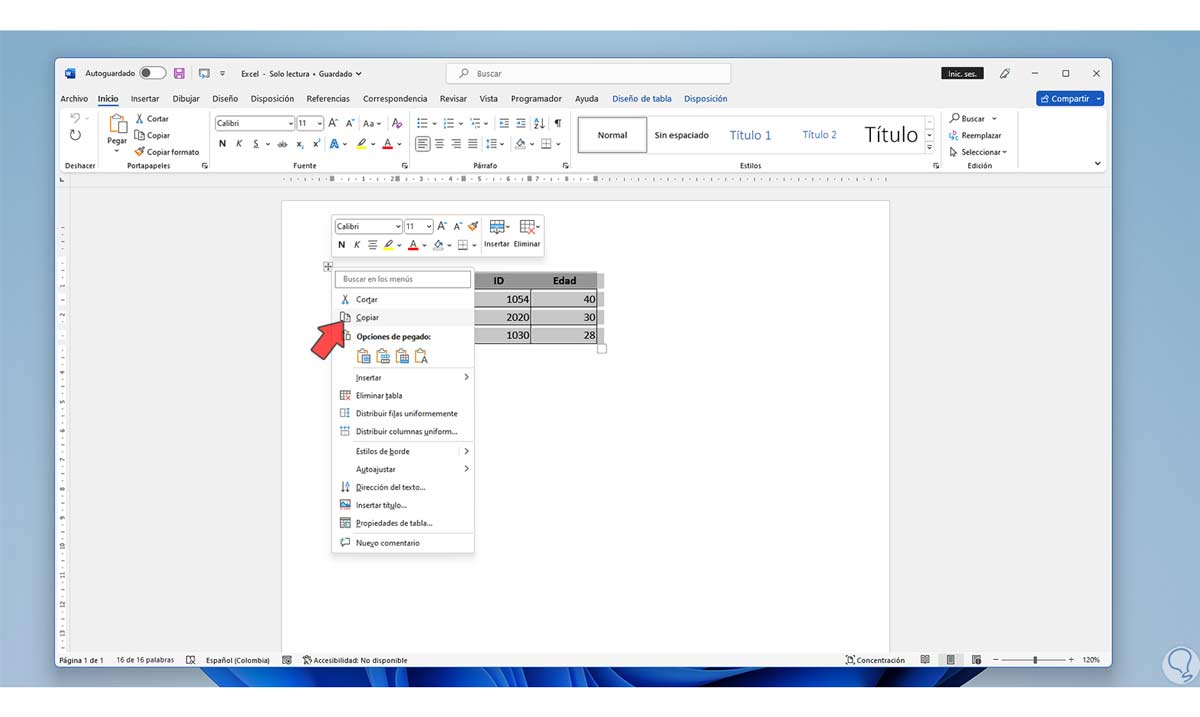Select the ribbon center alignment button
The height and width of the screenshot is (717, 1200).
[x=439, y=144]
